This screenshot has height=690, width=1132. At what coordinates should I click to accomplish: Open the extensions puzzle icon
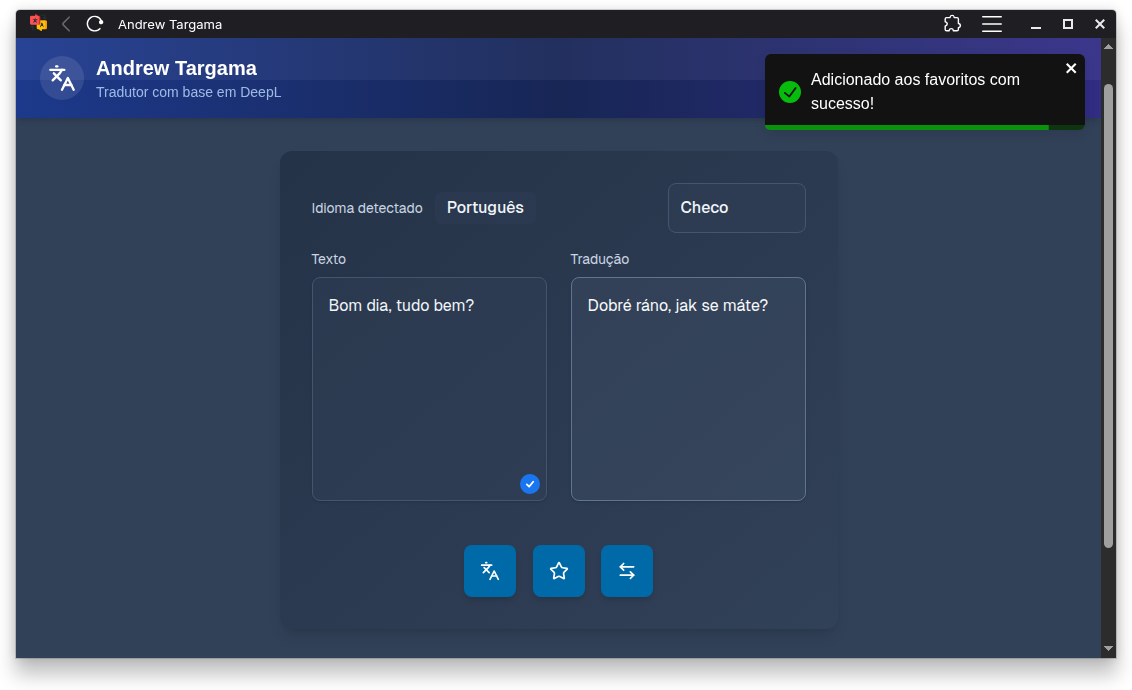pyautogui.click(x=952, y=24)
